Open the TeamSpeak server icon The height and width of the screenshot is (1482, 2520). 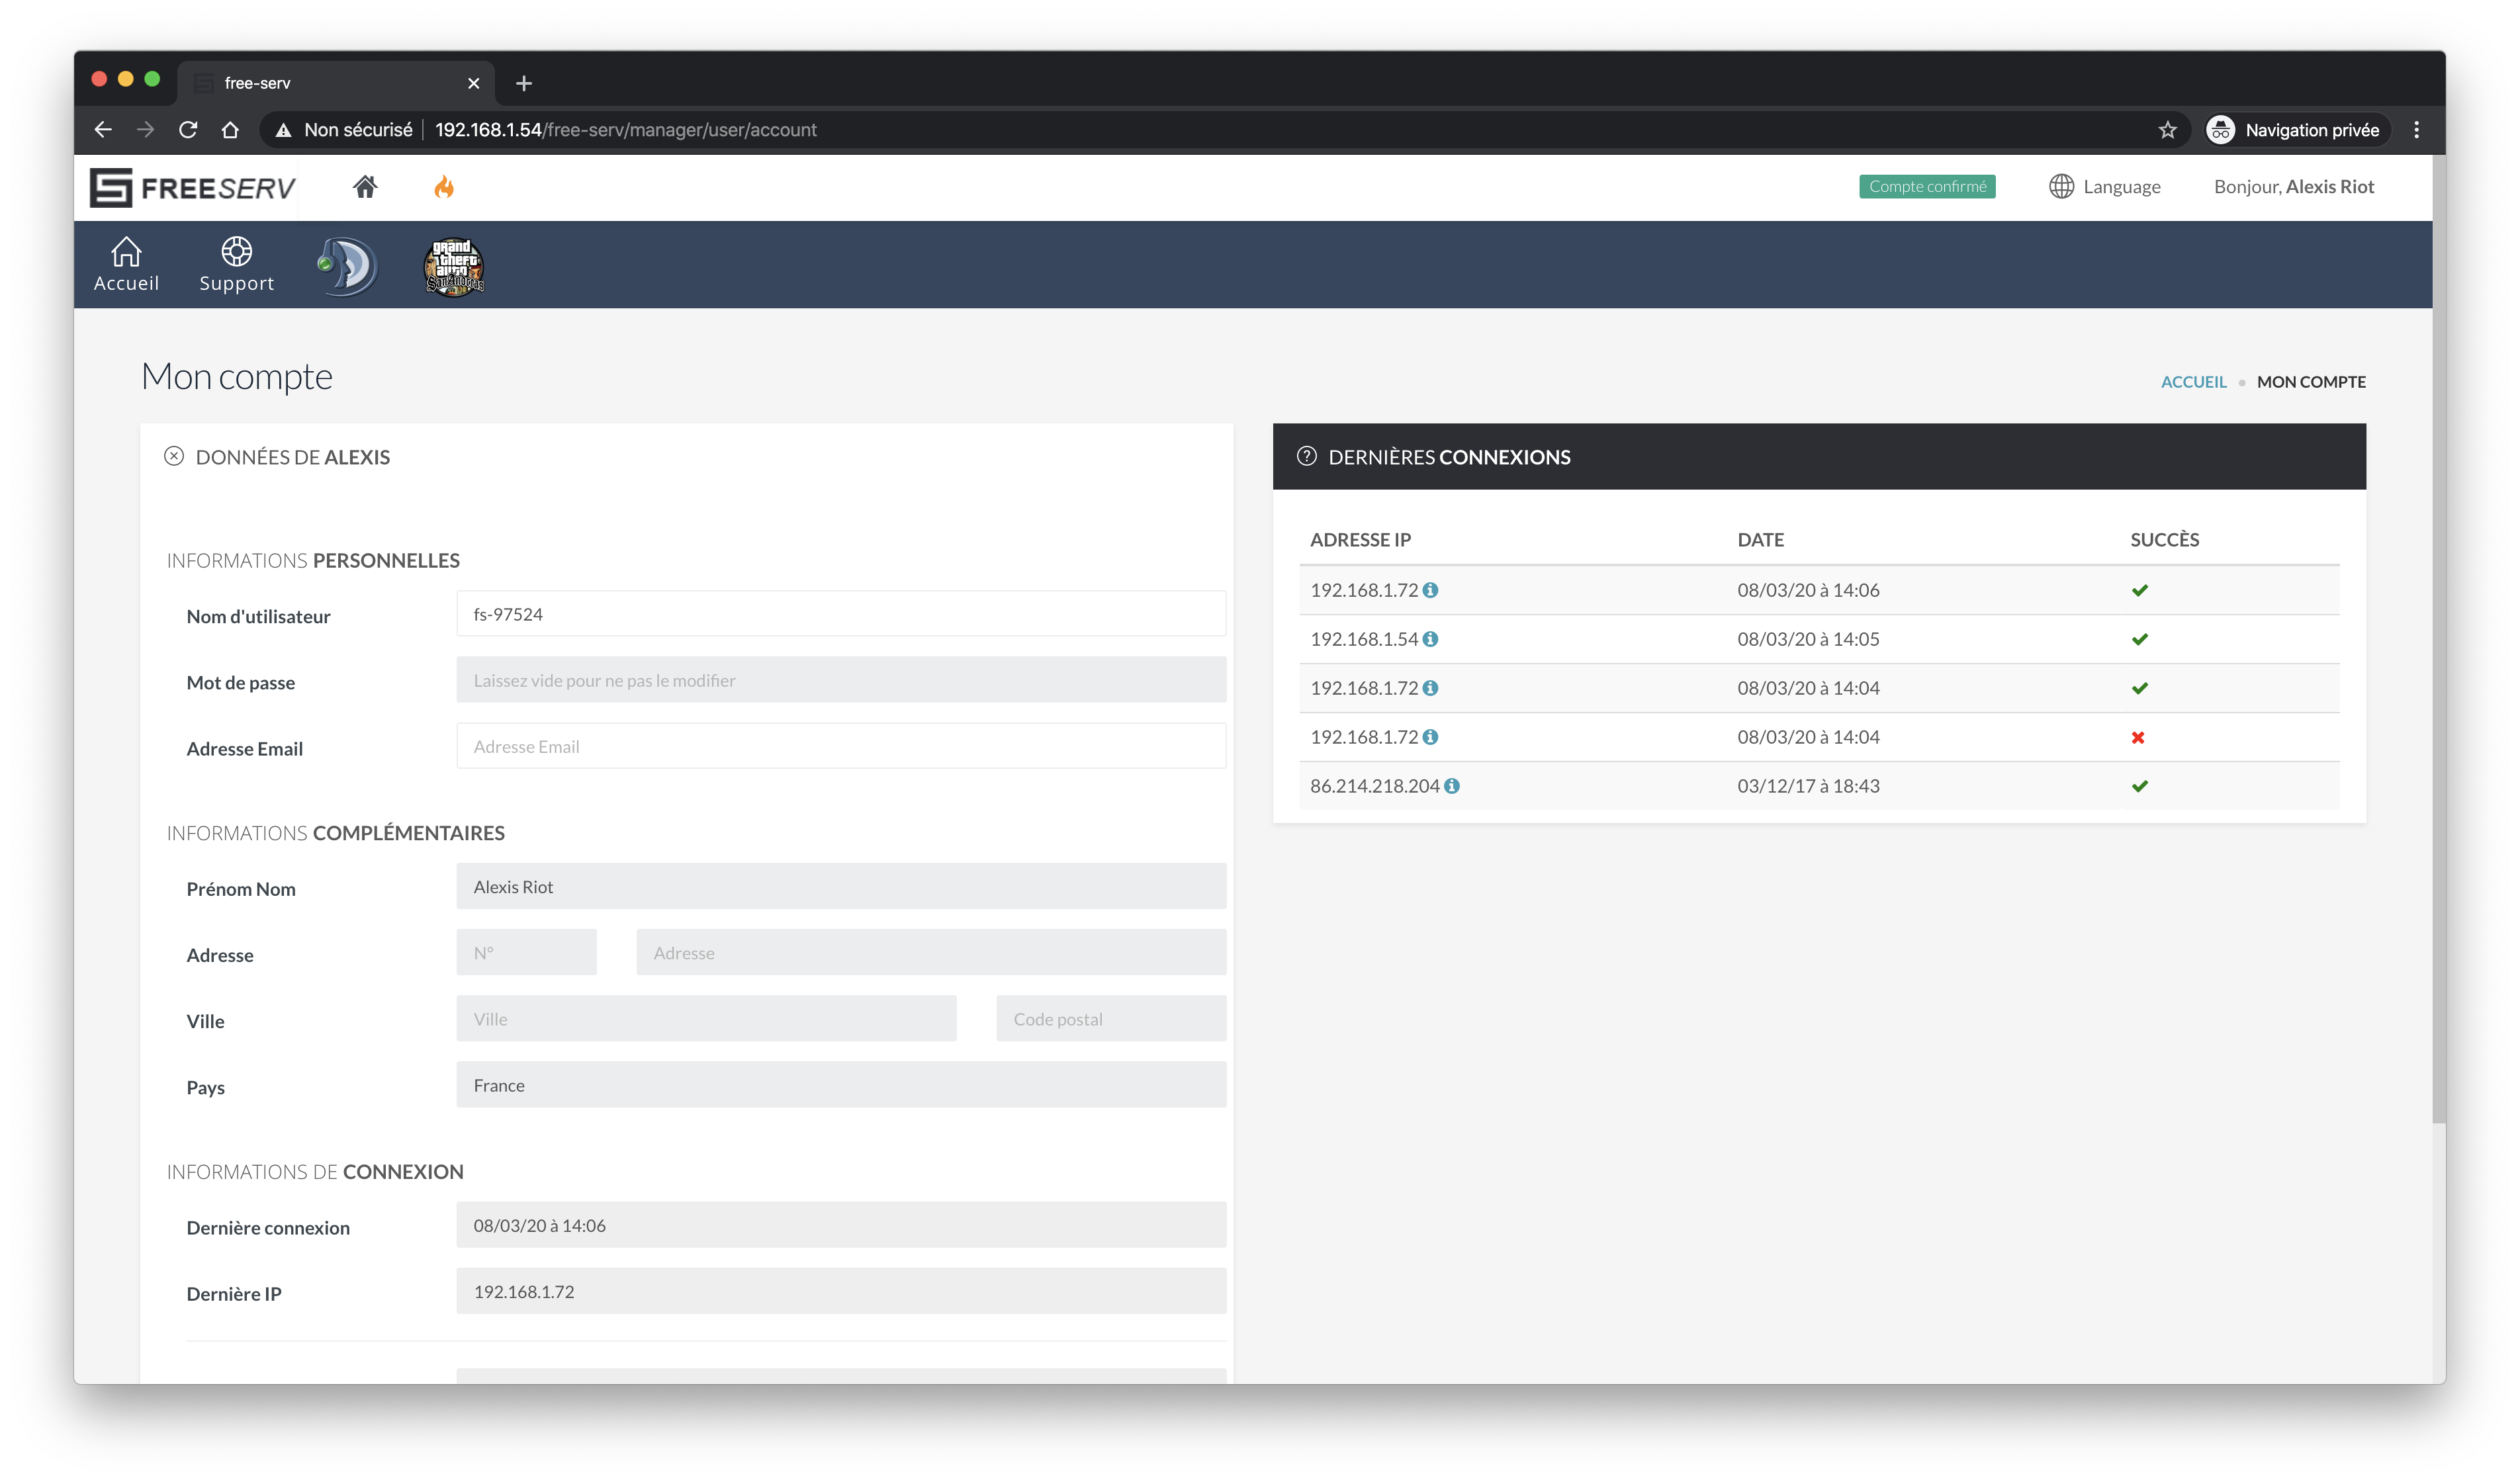coord(348,266)
